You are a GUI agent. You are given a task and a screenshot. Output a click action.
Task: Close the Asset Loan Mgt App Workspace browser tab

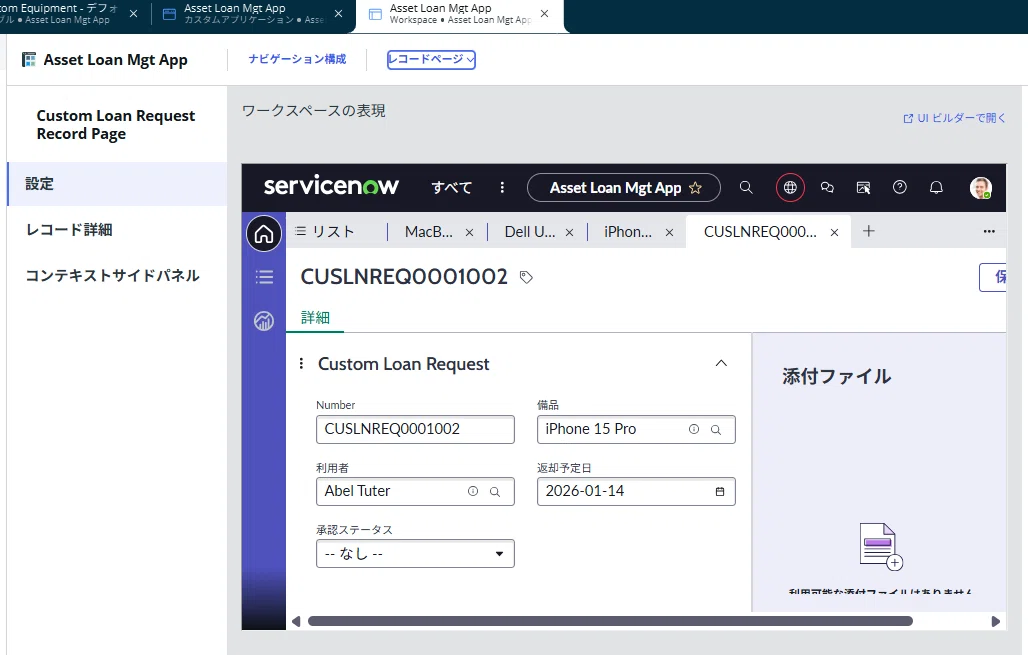[x=544, y=13]
